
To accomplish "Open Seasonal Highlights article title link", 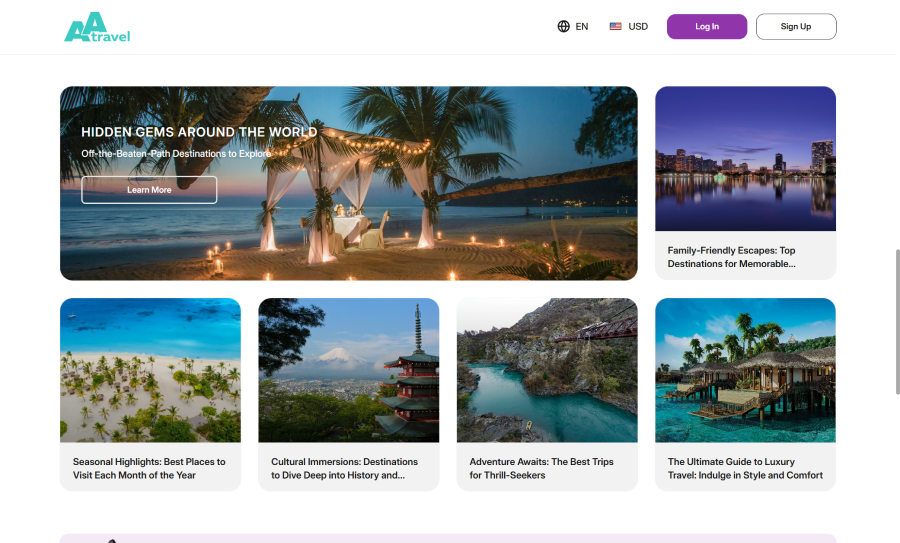I will coord(149,468).
